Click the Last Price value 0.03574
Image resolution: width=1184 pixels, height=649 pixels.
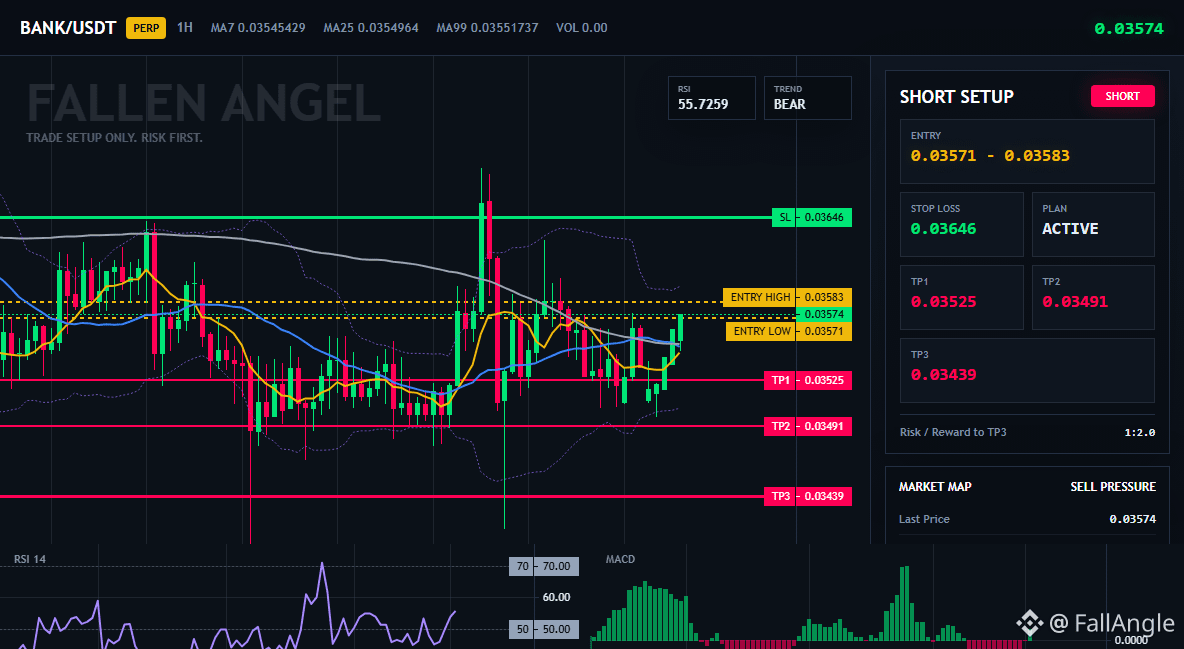coord(1132,519)
